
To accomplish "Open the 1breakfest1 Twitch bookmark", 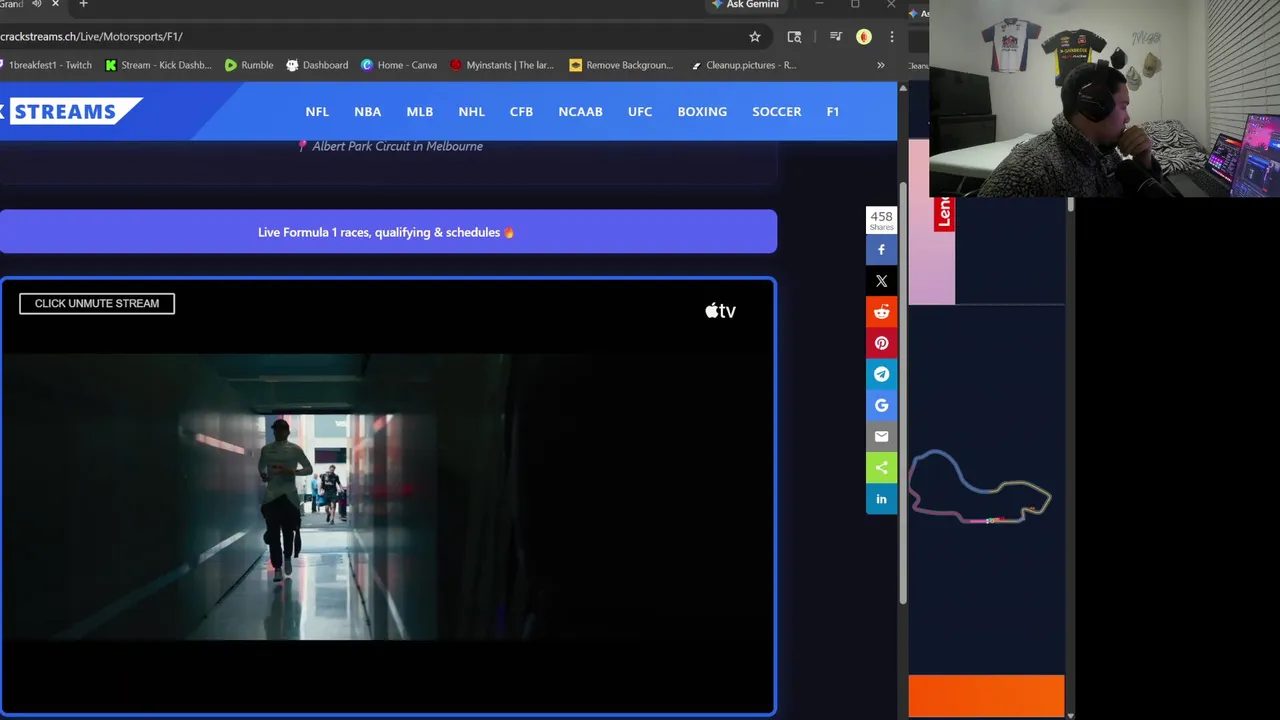I will point(46,65).
